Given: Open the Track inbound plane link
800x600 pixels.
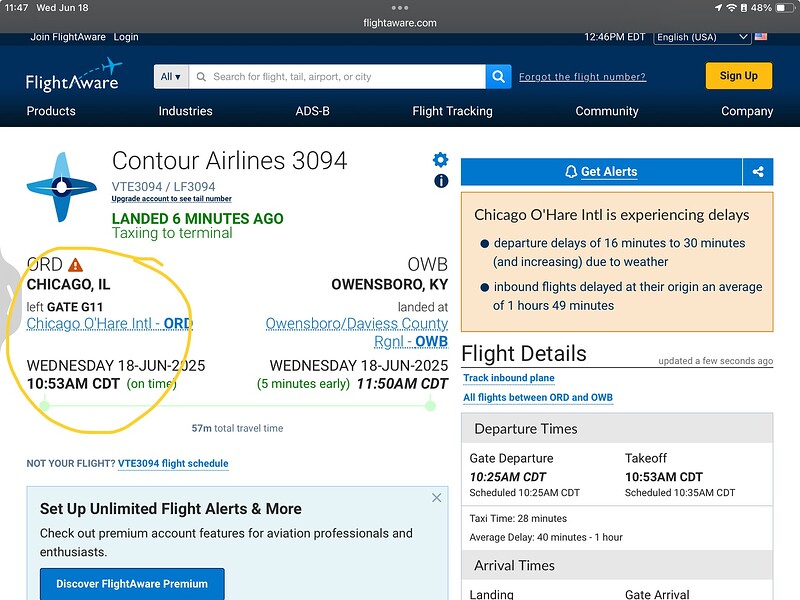Looking at the screenshot, I should 509,378.
